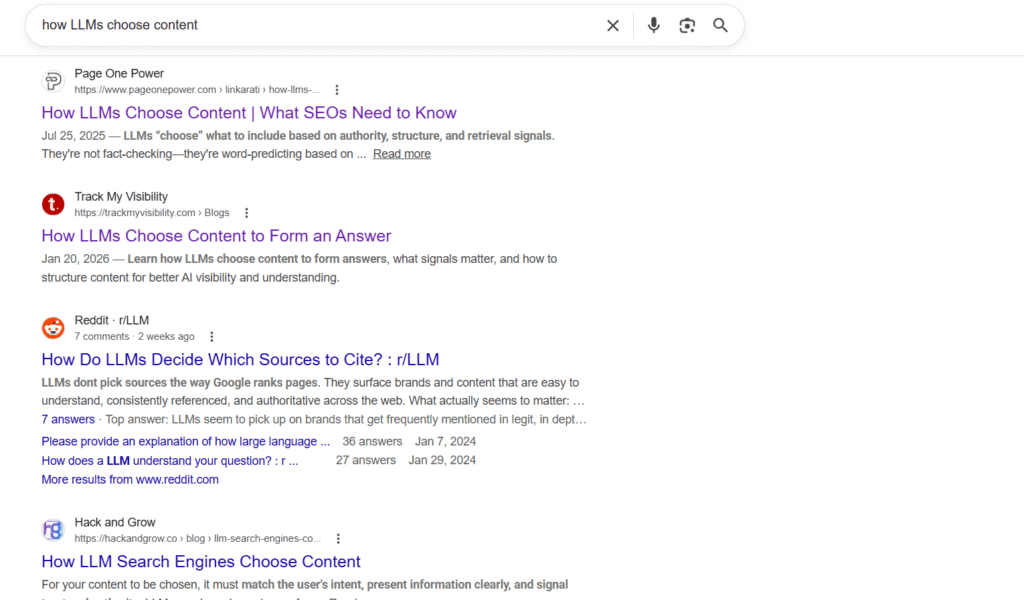
Task: Click the Page One Power site favicon
Action: tap(53, 80)
